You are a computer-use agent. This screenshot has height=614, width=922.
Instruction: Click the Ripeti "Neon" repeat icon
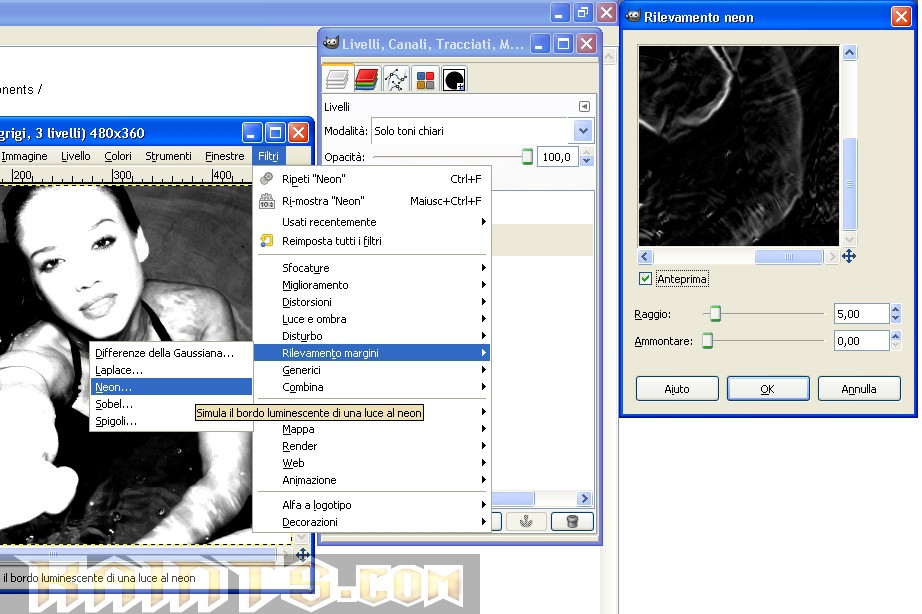(266, 178)
